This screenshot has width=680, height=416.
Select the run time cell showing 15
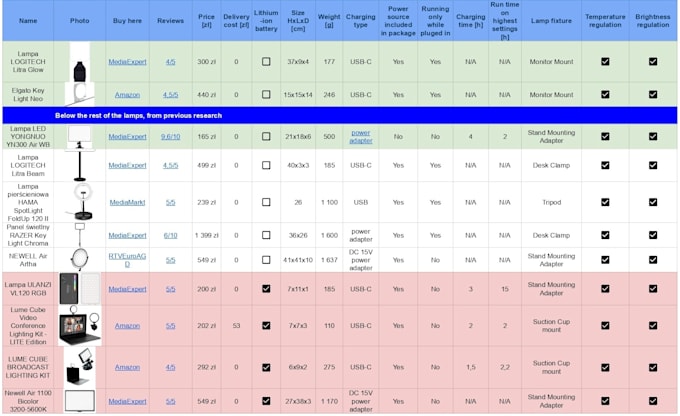tap(505, 289)
